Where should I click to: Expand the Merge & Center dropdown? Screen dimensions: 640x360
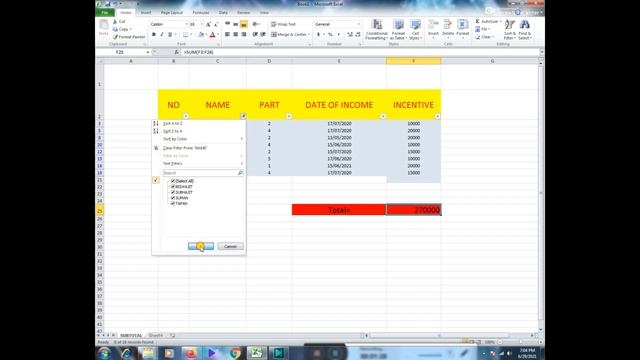pyautogui.click(x=309, y=35)
